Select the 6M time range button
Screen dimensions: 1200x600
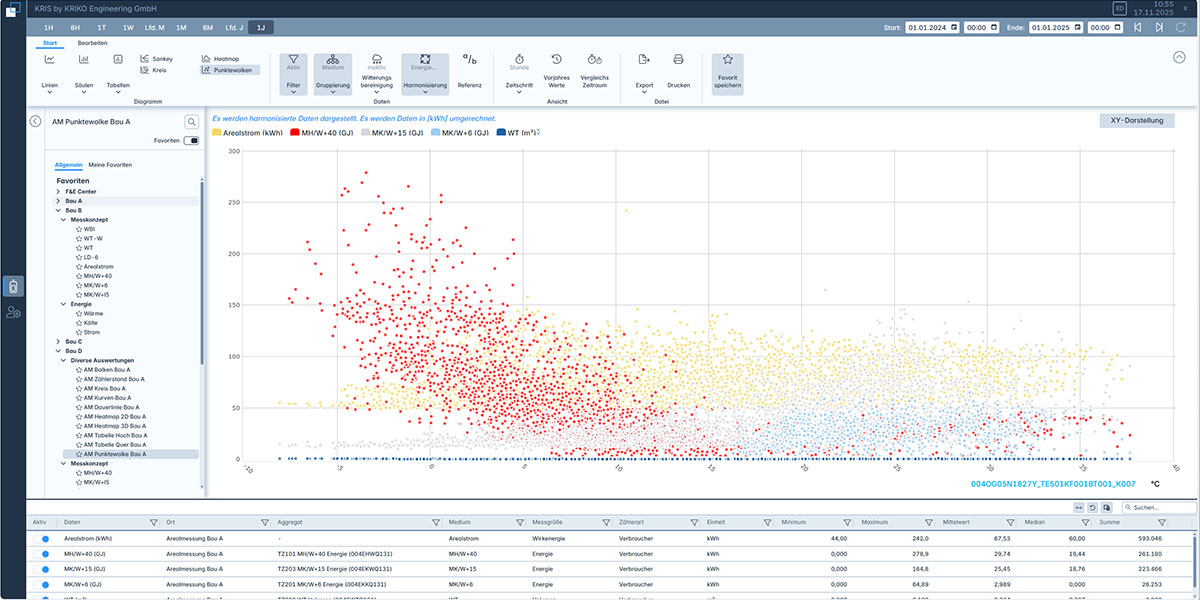[207, 28]
